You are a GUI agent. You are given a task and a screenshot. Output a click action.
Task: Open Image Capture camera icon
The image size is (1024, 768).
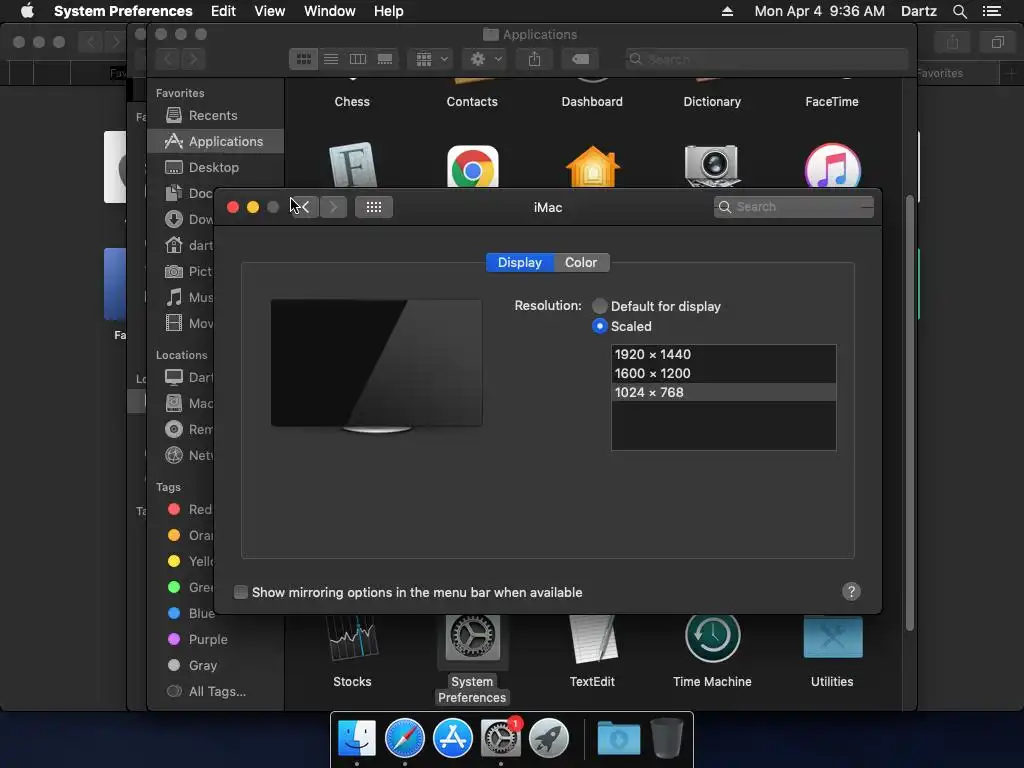[712, 167]
